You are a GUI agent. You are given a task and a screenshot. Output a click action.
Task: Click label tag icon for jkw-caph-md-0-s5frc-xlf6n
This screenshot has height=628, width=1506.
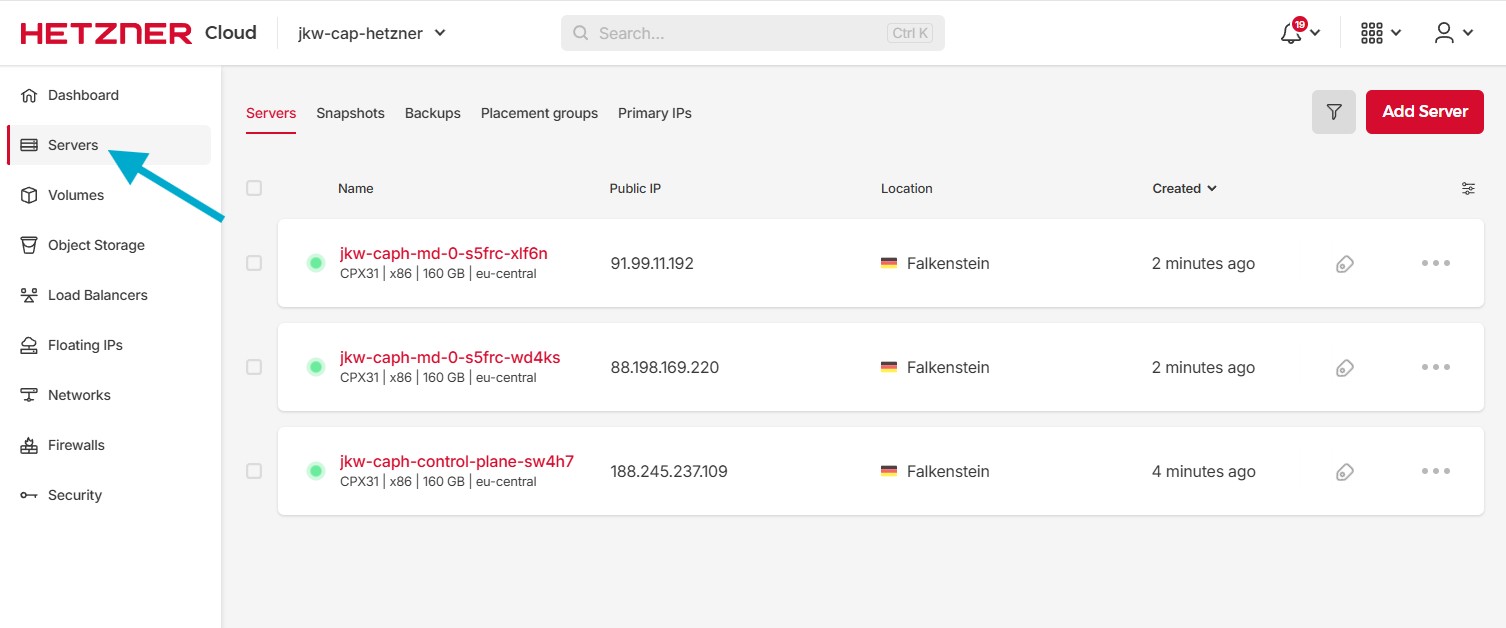point(1345,264)
